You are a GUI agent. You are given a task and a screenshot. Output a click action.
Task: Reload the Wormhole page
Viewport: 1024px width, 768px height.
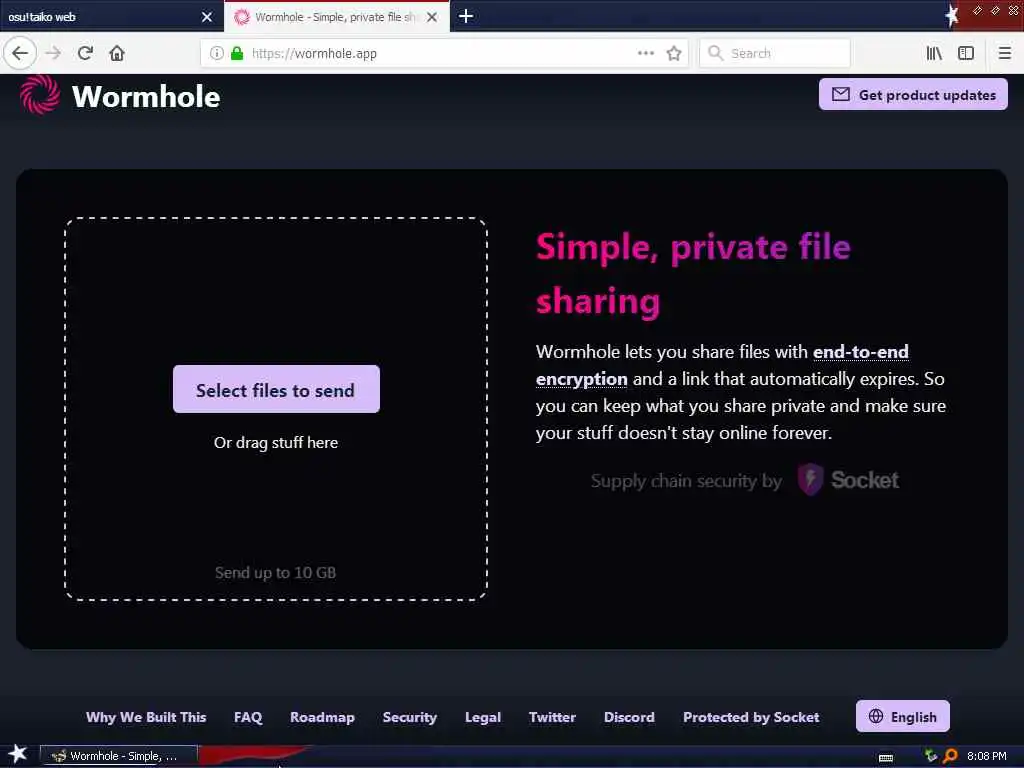tap(85, 53)
